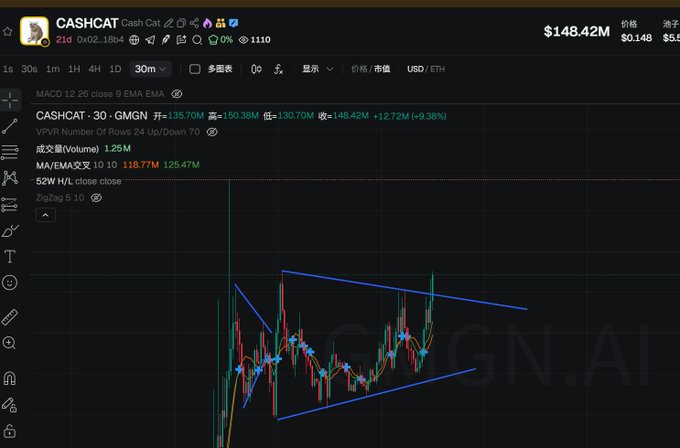Click the CASHCAT · 30 · GMGN chart title

tap(92, 116)
